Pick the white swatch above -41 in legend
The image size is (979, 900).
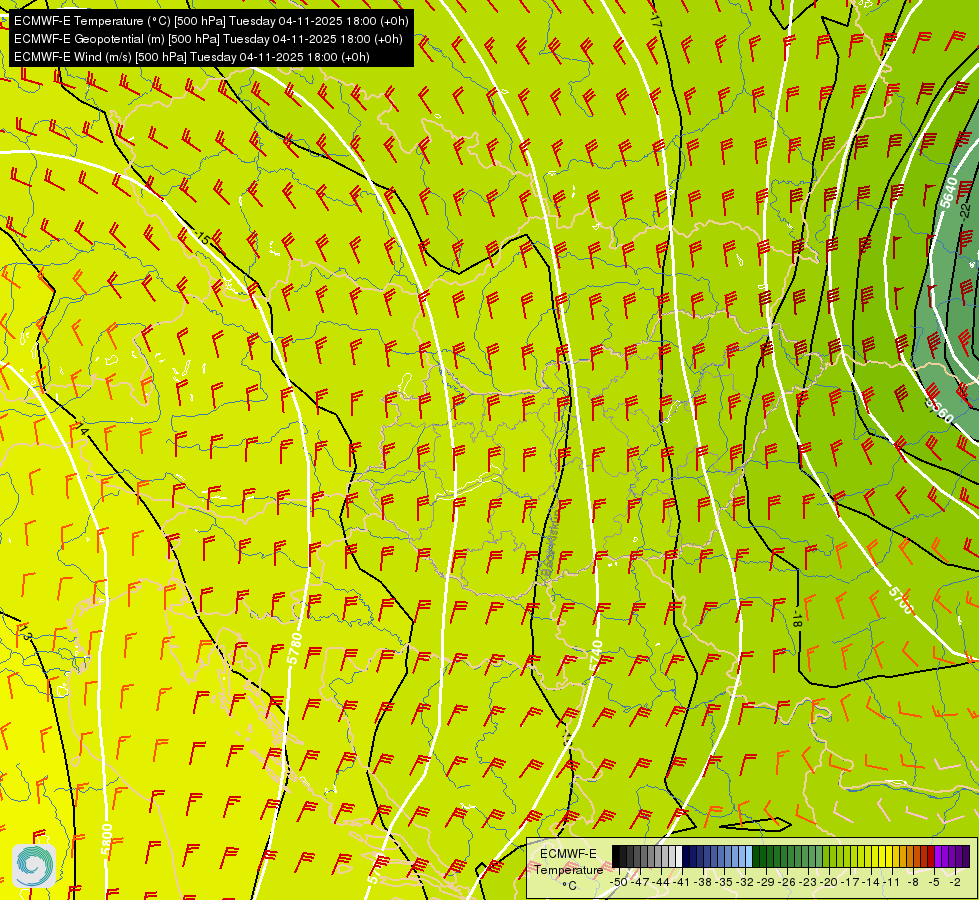[679, 856]
